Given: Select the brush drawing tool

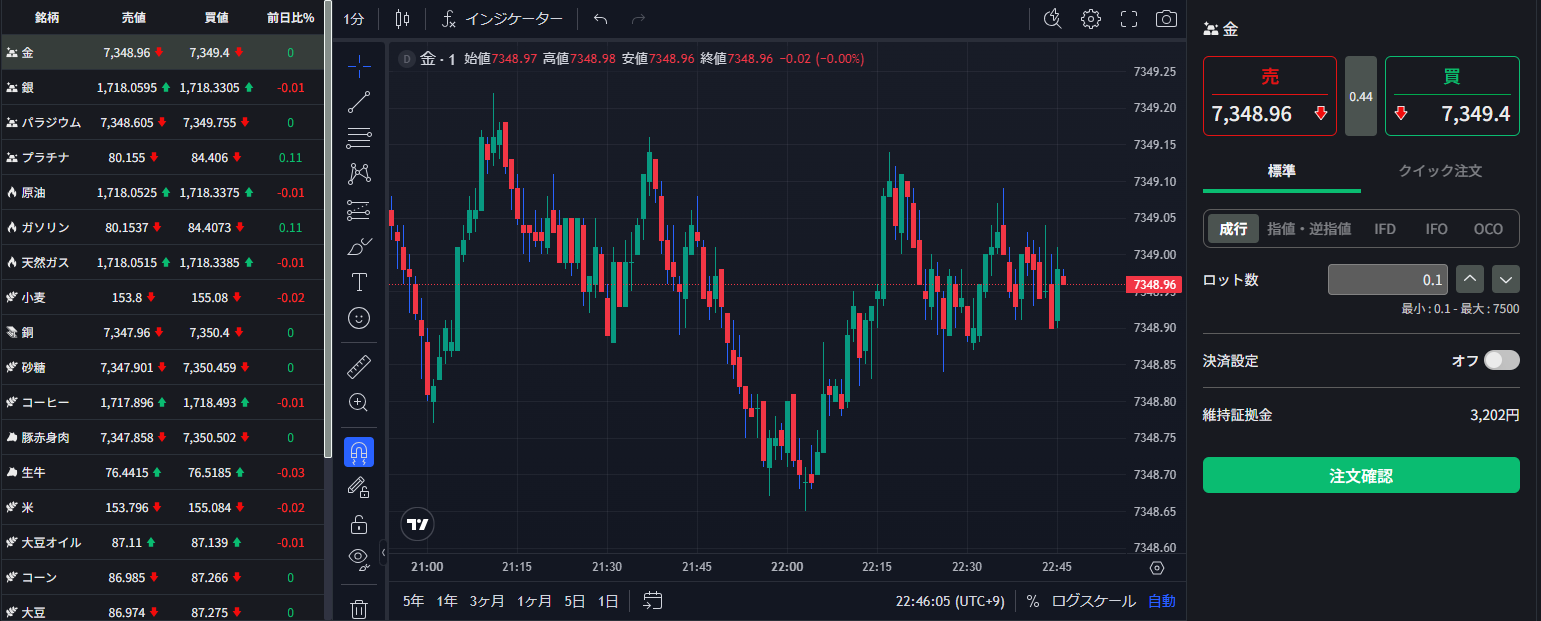Looking at the screenshot, I should click(x=359, y=246).
